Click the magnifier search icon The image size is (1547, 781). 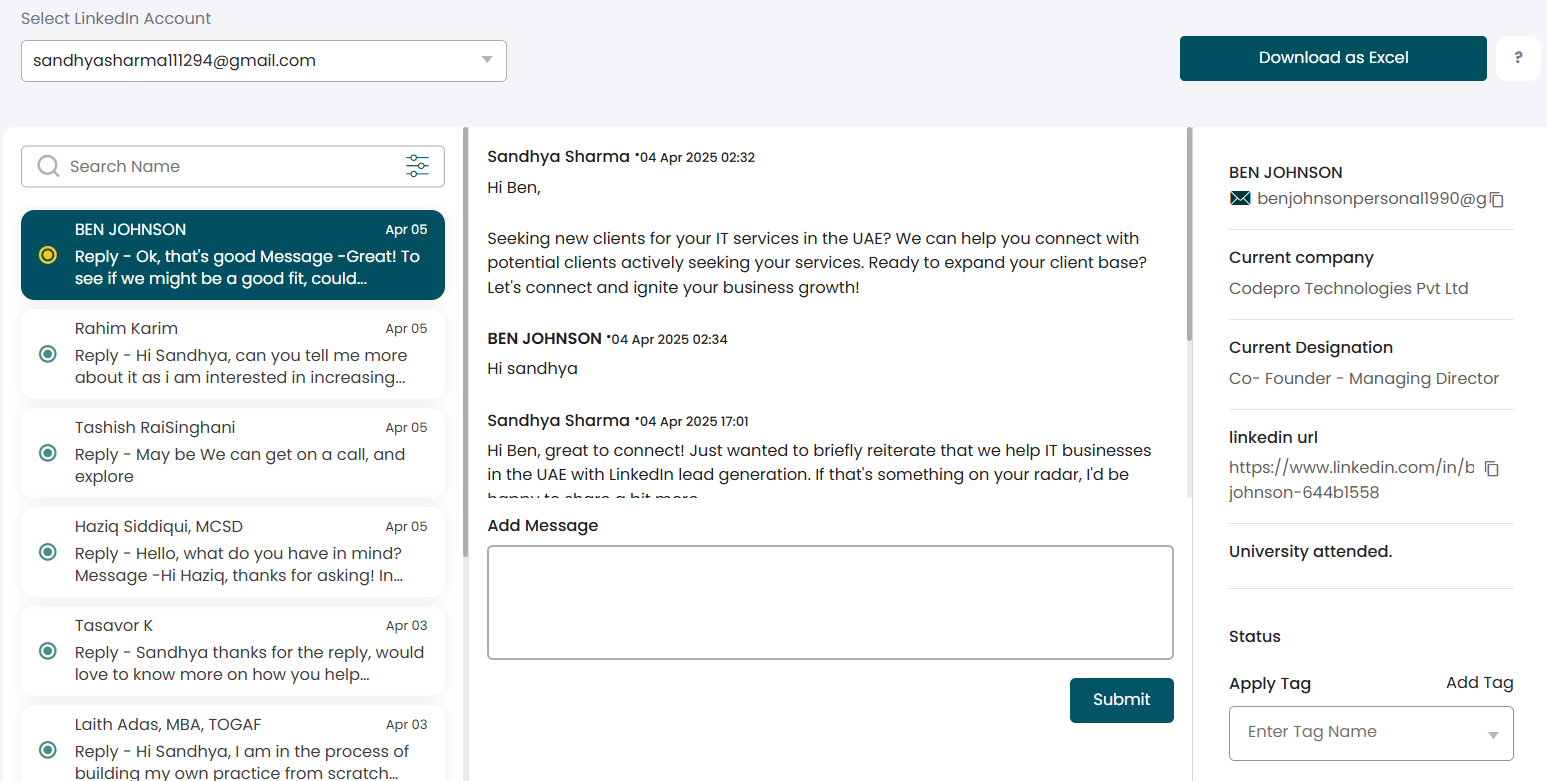48,166
